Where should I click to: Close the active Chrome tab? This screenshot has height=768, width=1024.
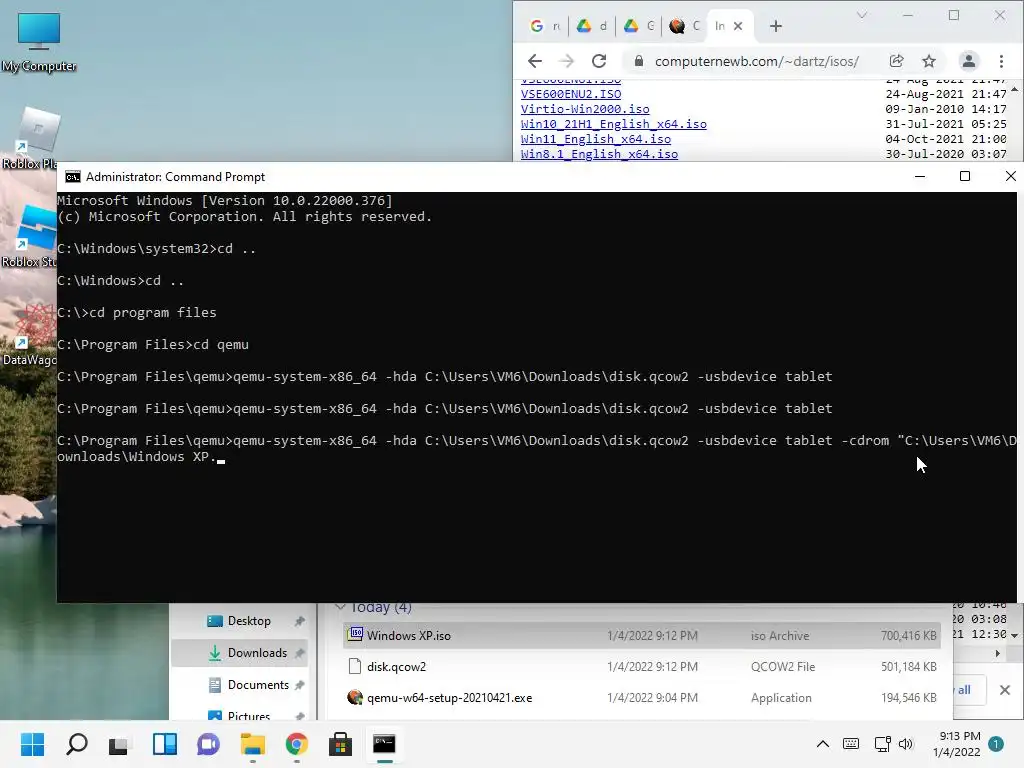coord(738,26)
